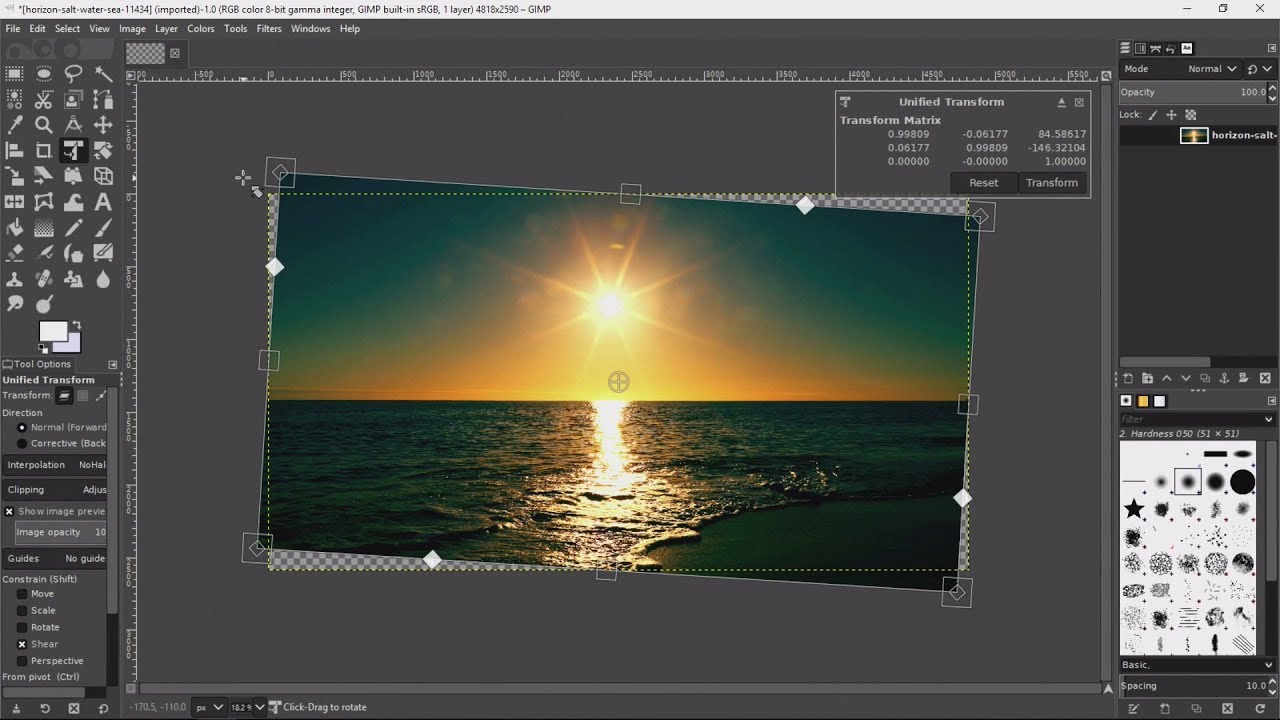Uncheck the Shear constrain checkbox
The width and height of the screenshot is (1280, 720).
point(22,644)
